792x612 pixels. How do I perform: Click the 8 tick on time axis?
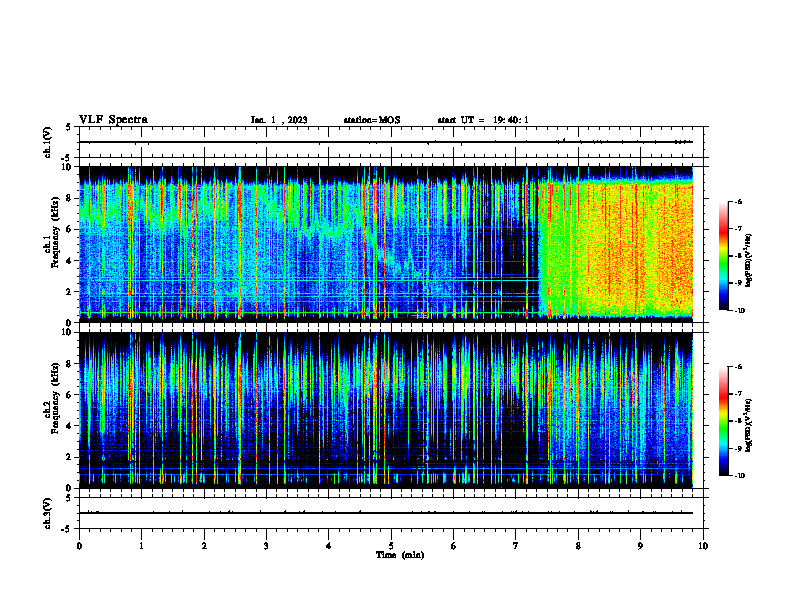[x=578, y=546]
